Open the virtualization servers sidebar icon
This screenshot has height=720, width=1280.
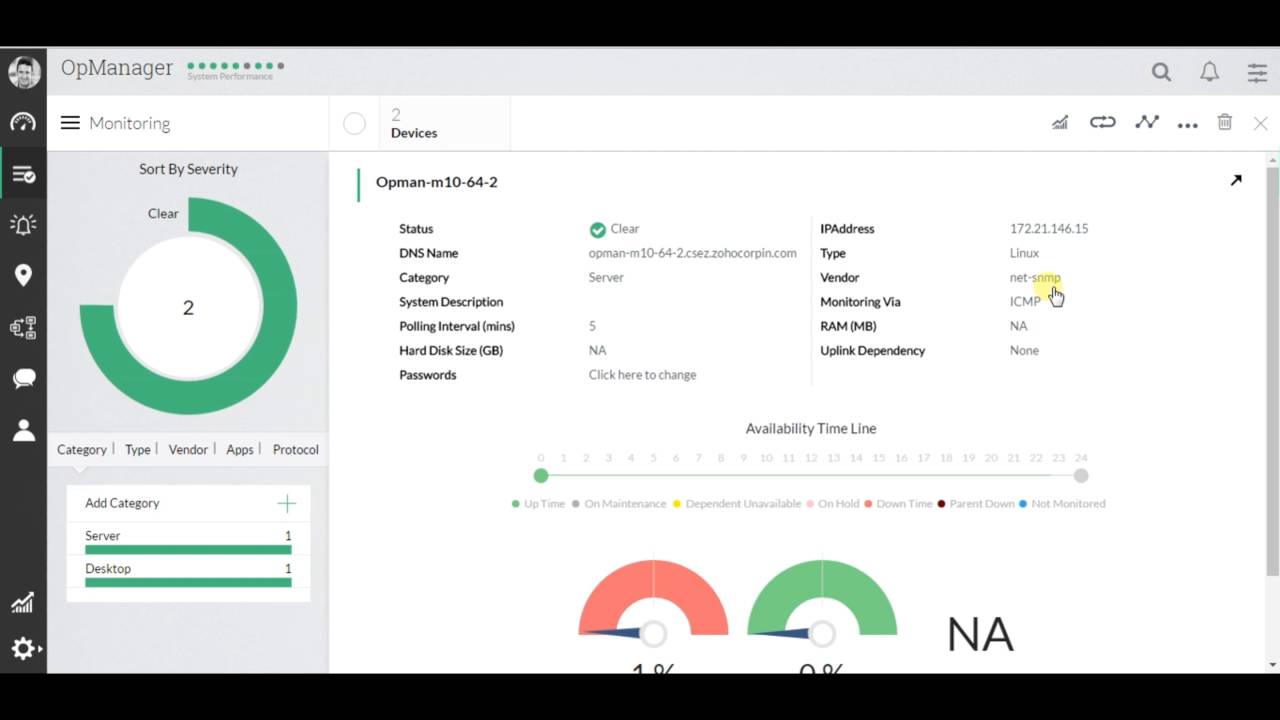coord(23,327)
